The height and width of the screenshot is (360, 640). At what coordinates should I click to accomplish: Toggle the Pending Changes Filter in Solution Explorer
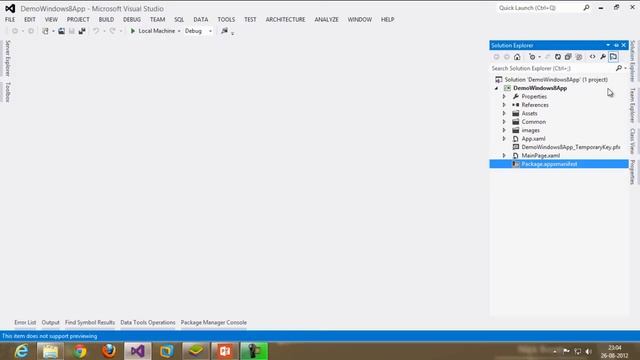532,57
